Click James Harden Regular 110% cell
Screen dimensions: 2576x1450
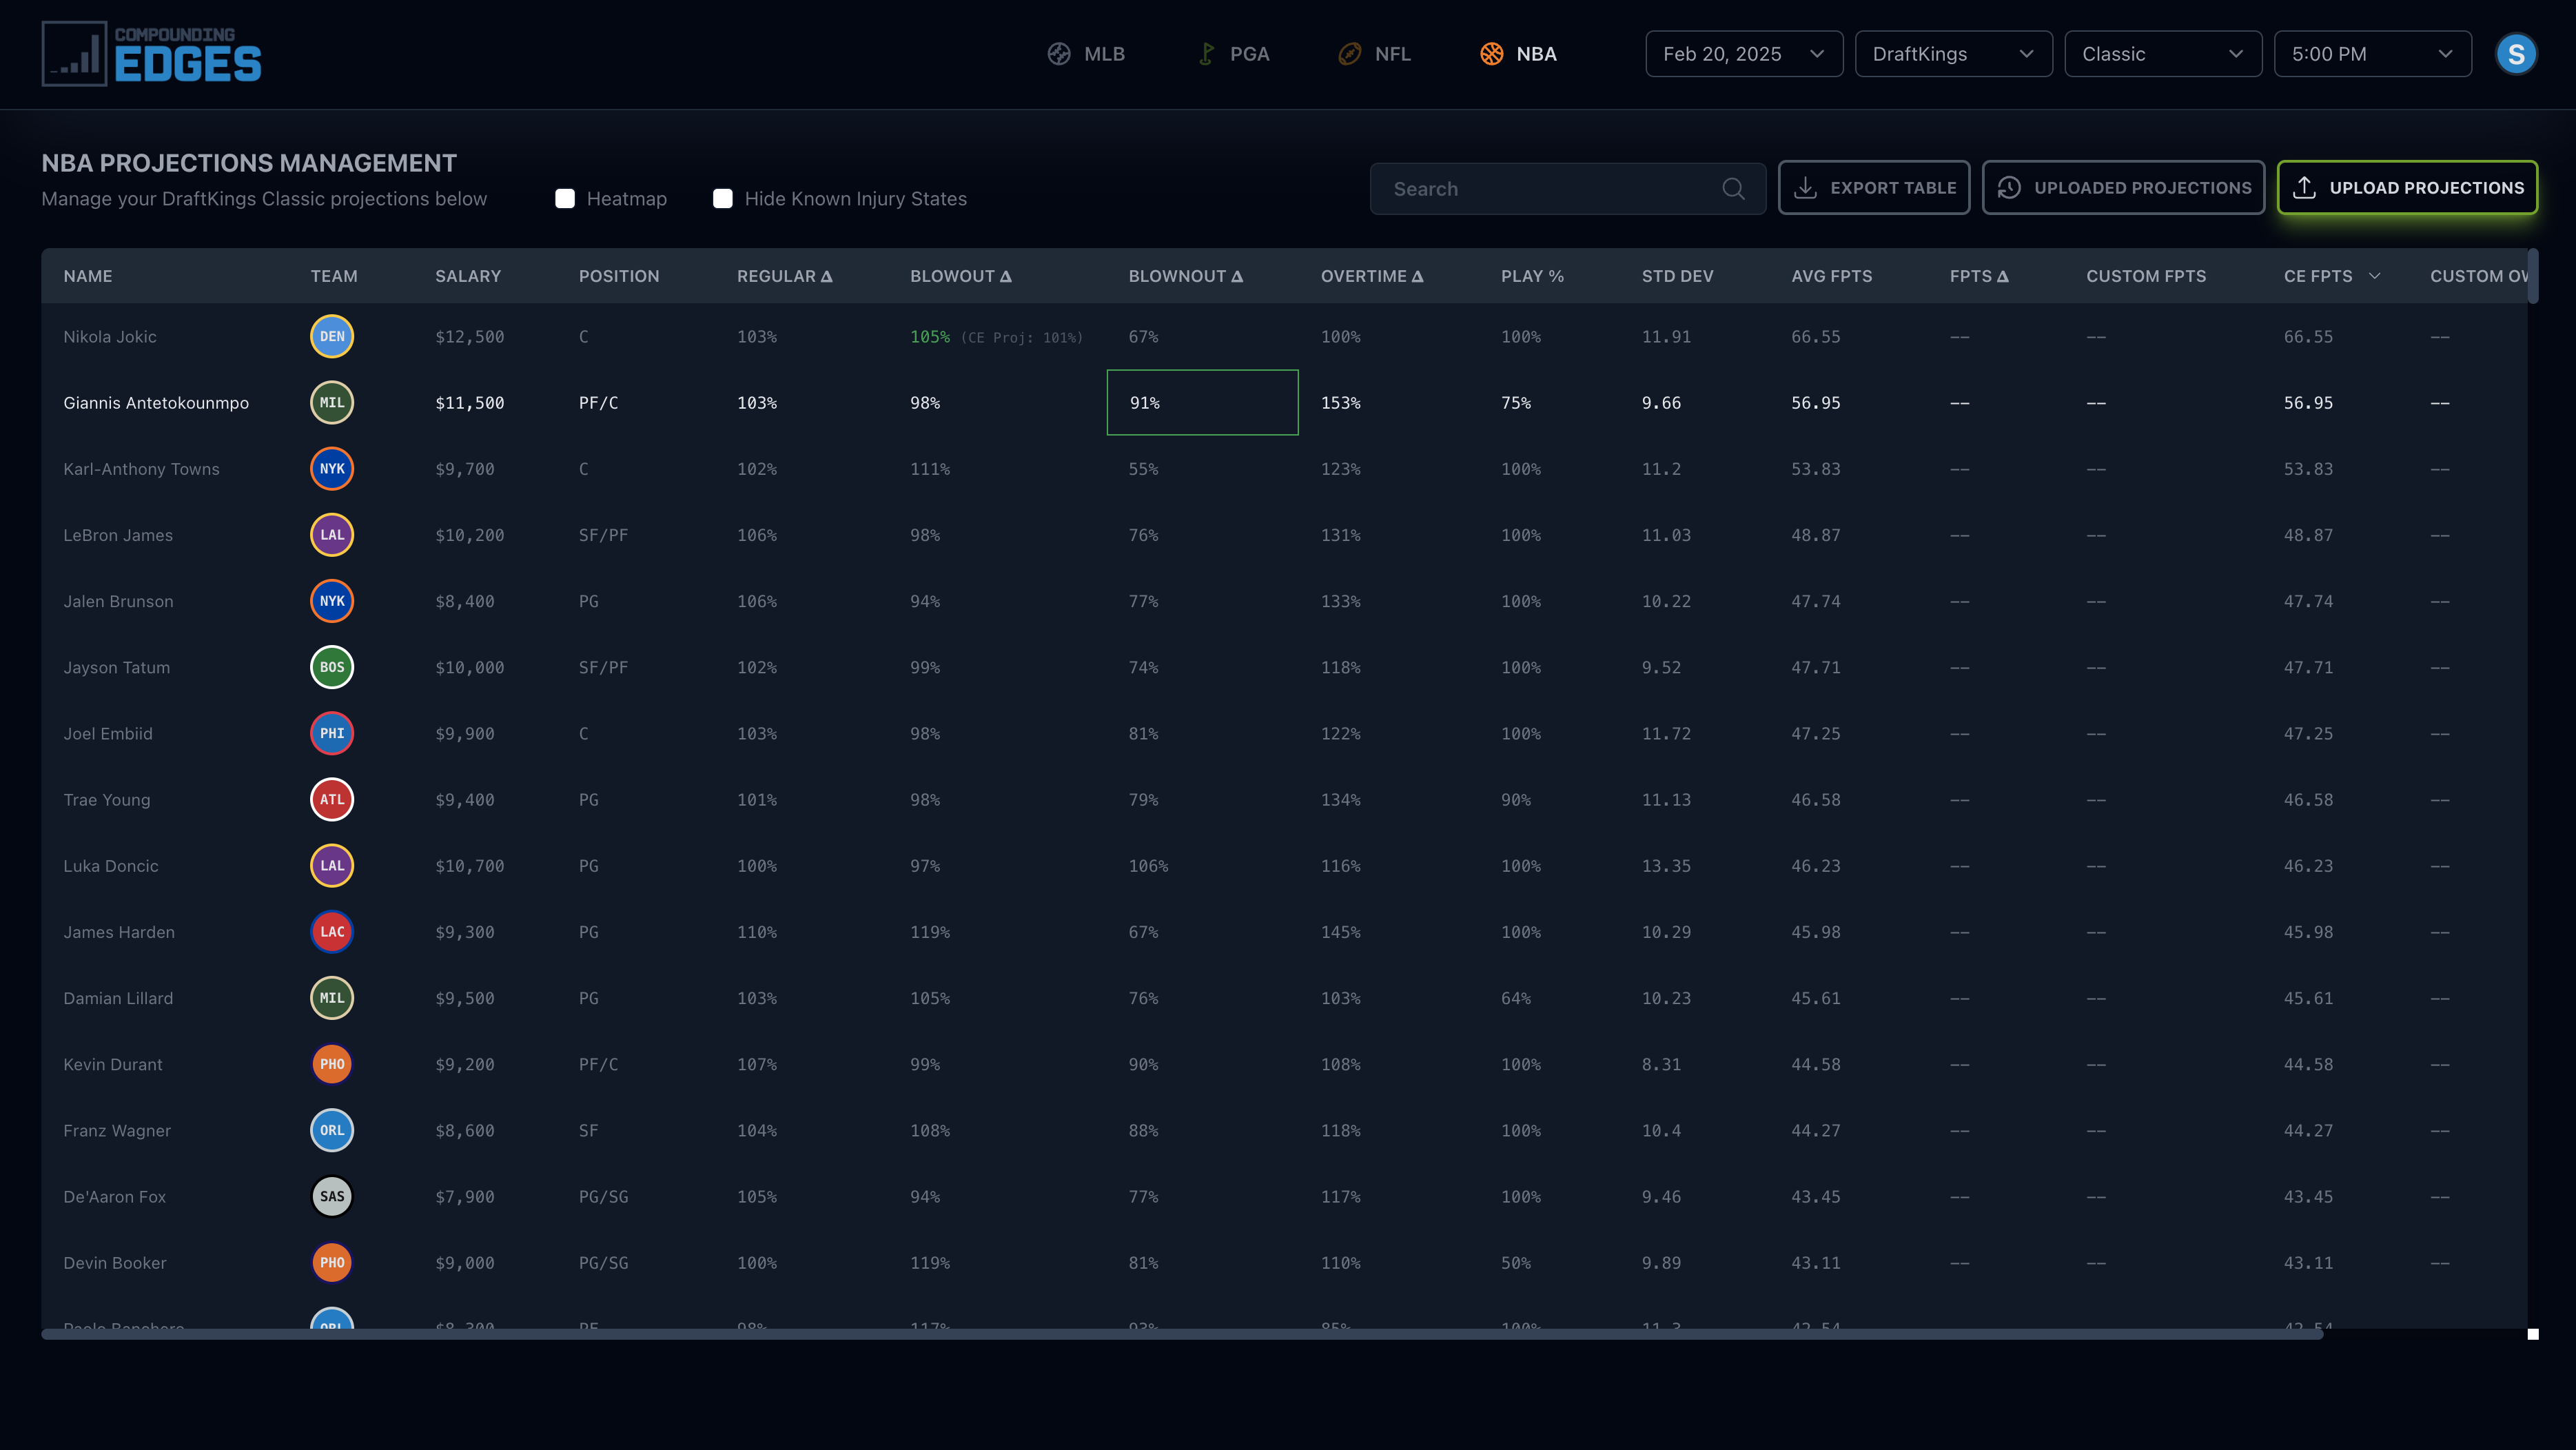(757, 932)
